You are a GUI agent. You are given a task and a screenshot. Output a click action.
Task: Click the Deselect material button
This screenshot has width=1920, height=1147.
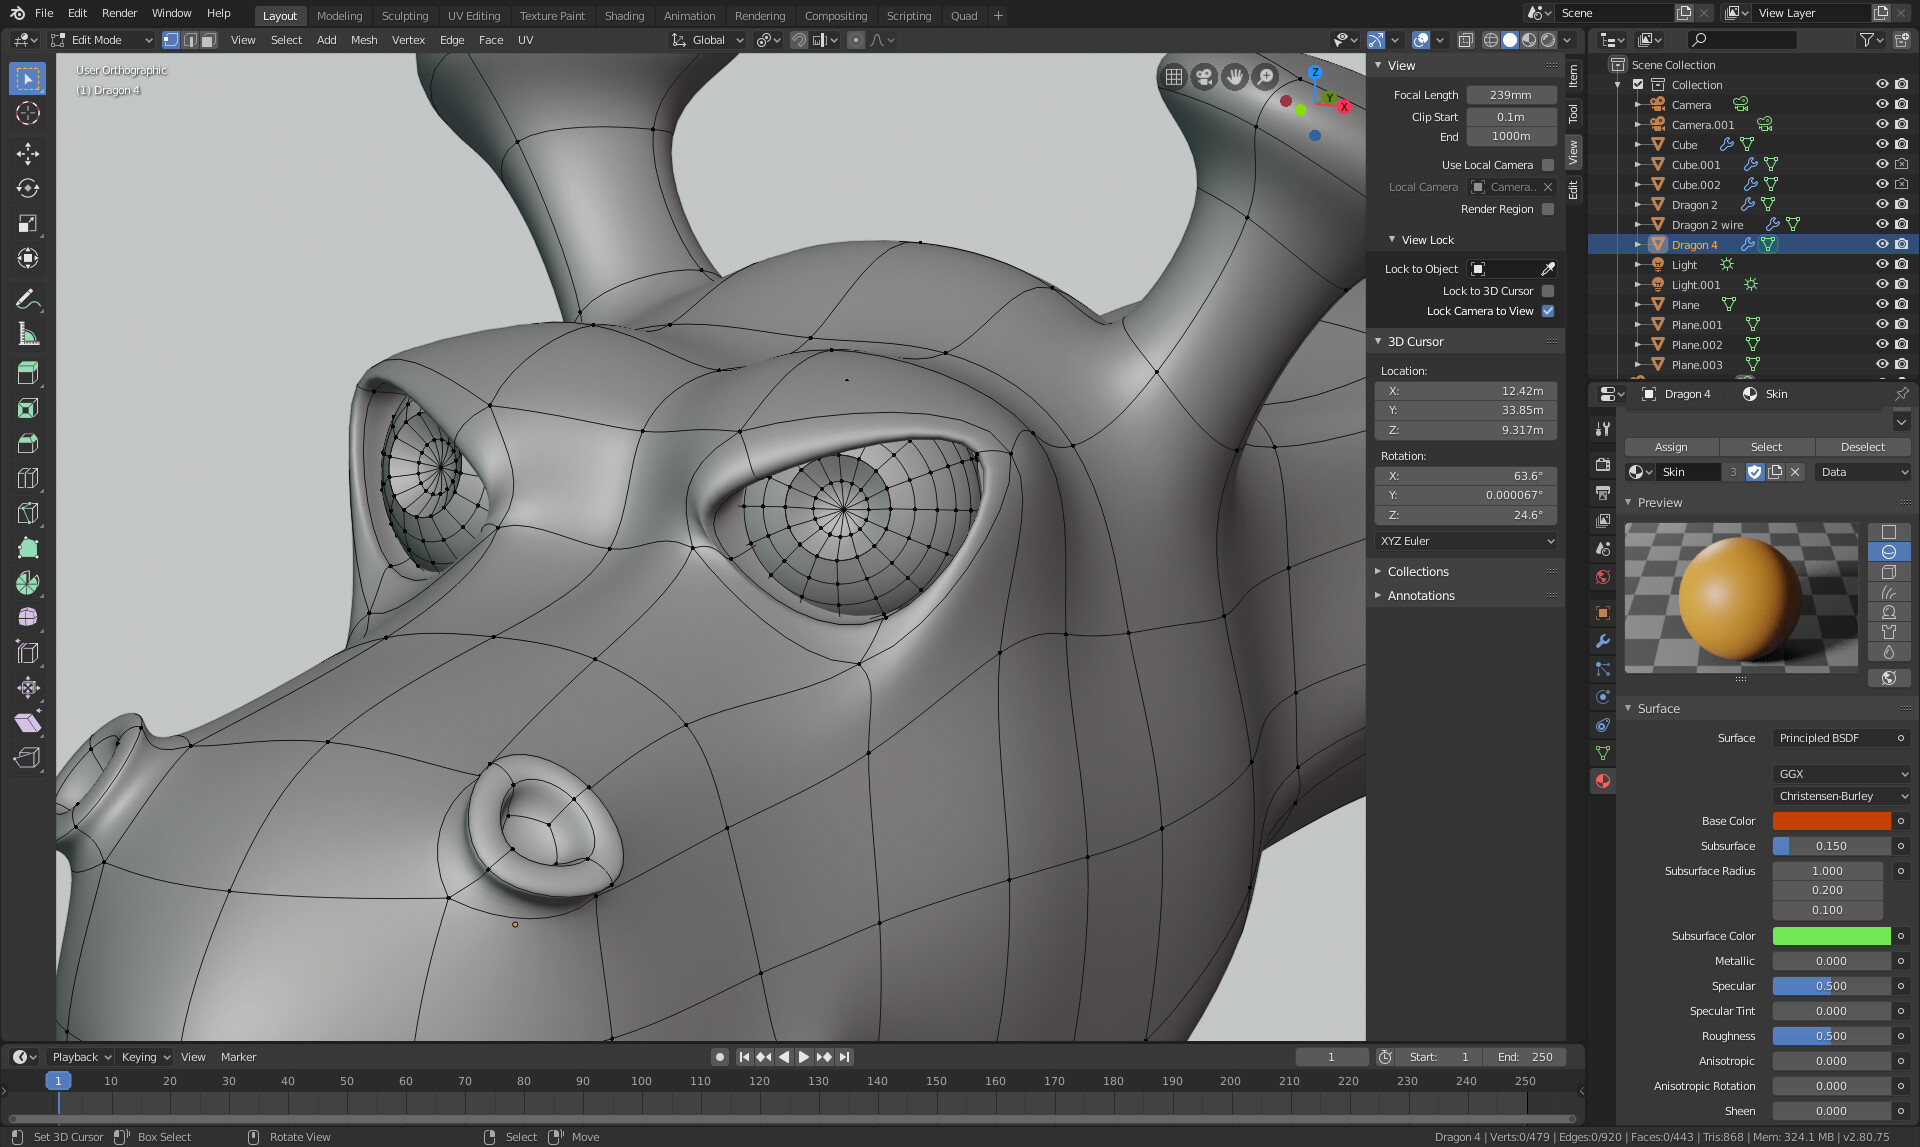(1862, 447)
